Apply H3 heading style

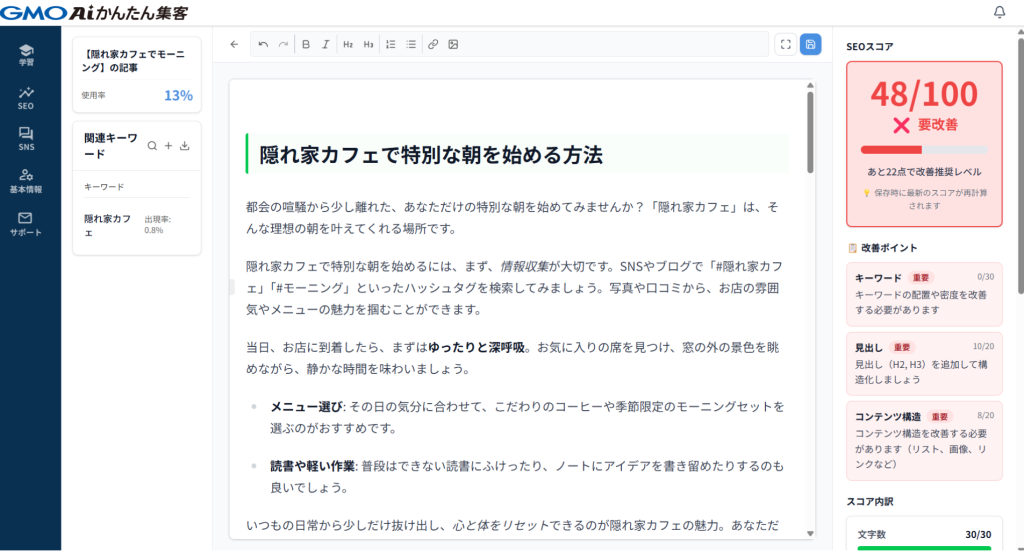point(368,44)
